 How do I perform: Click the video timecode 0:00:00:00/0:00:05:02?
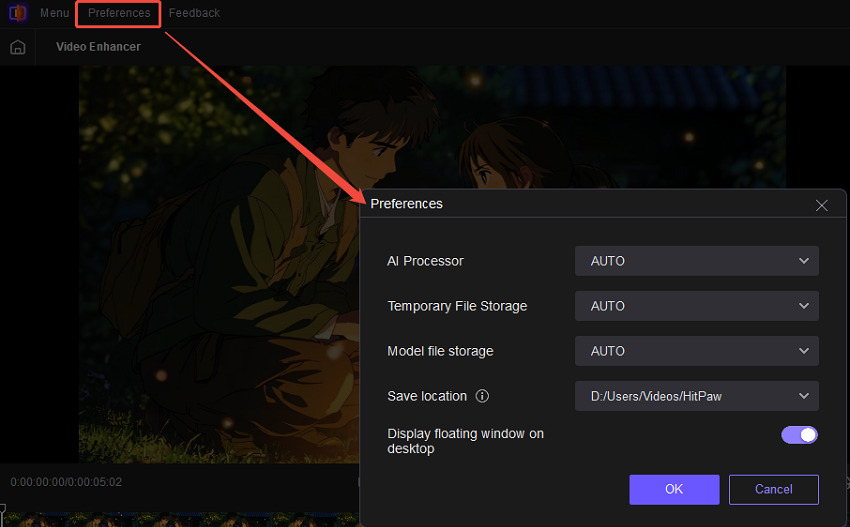click(66, 482)
